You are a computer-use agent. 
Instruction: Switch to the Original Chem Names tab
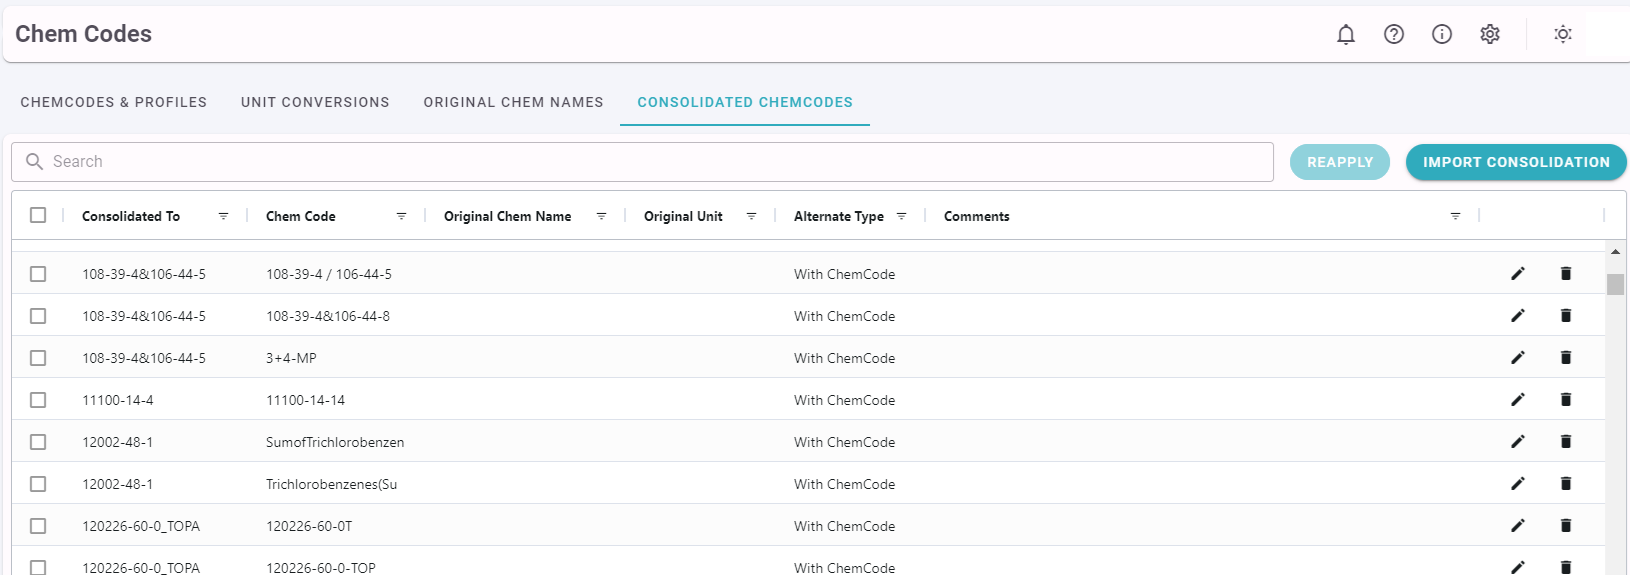[513, 102]
